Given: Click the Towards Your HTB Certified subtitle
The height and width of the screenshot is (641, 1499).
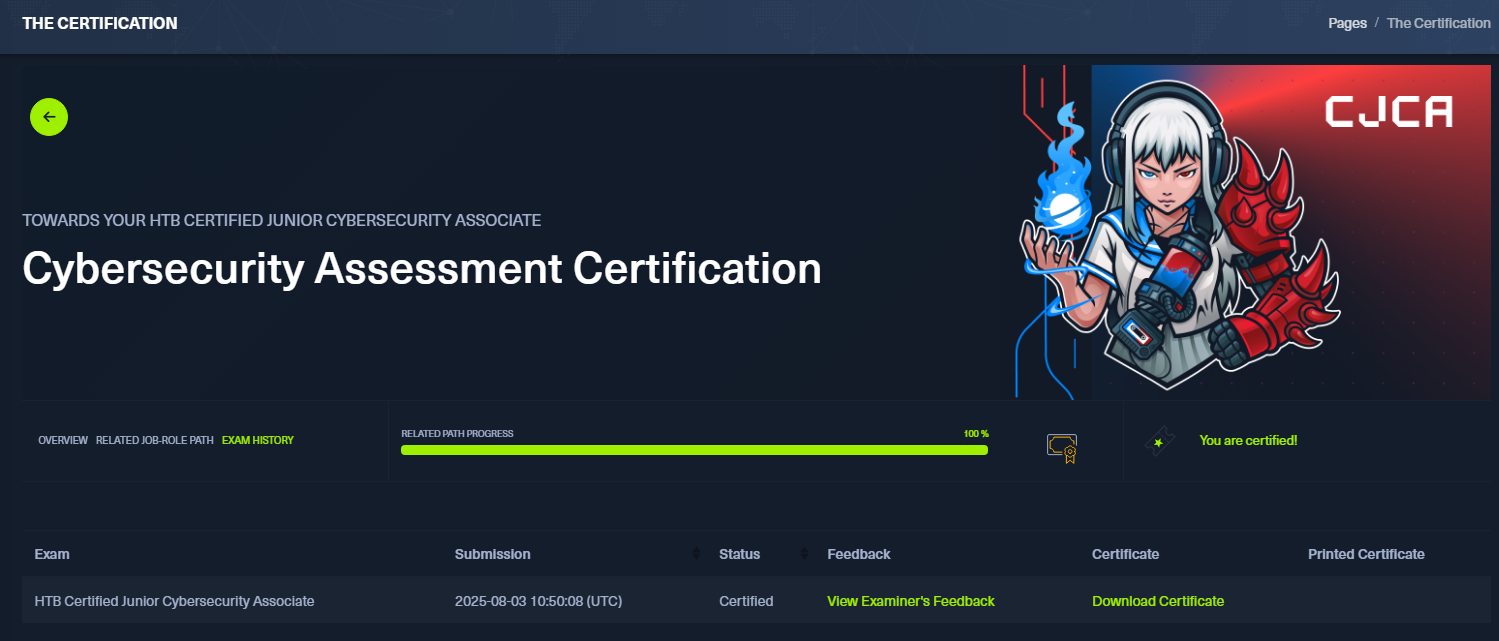Looking at the screenshot, I should pyautogui.click(x=282, y=220).
